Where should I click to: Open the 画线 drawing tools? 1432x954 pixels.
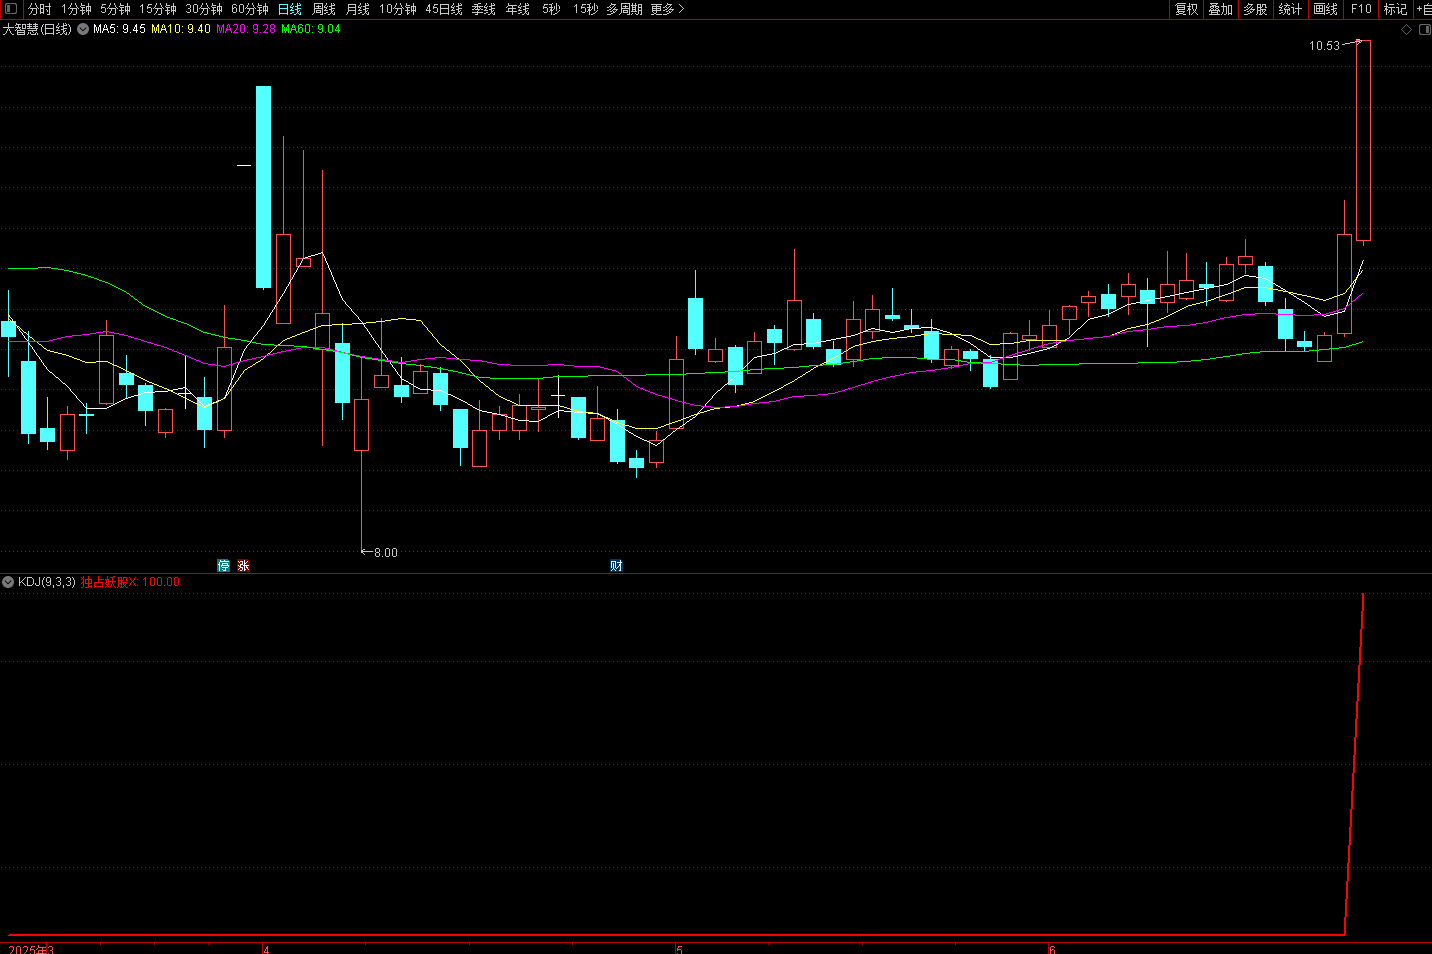(1325, 9)
